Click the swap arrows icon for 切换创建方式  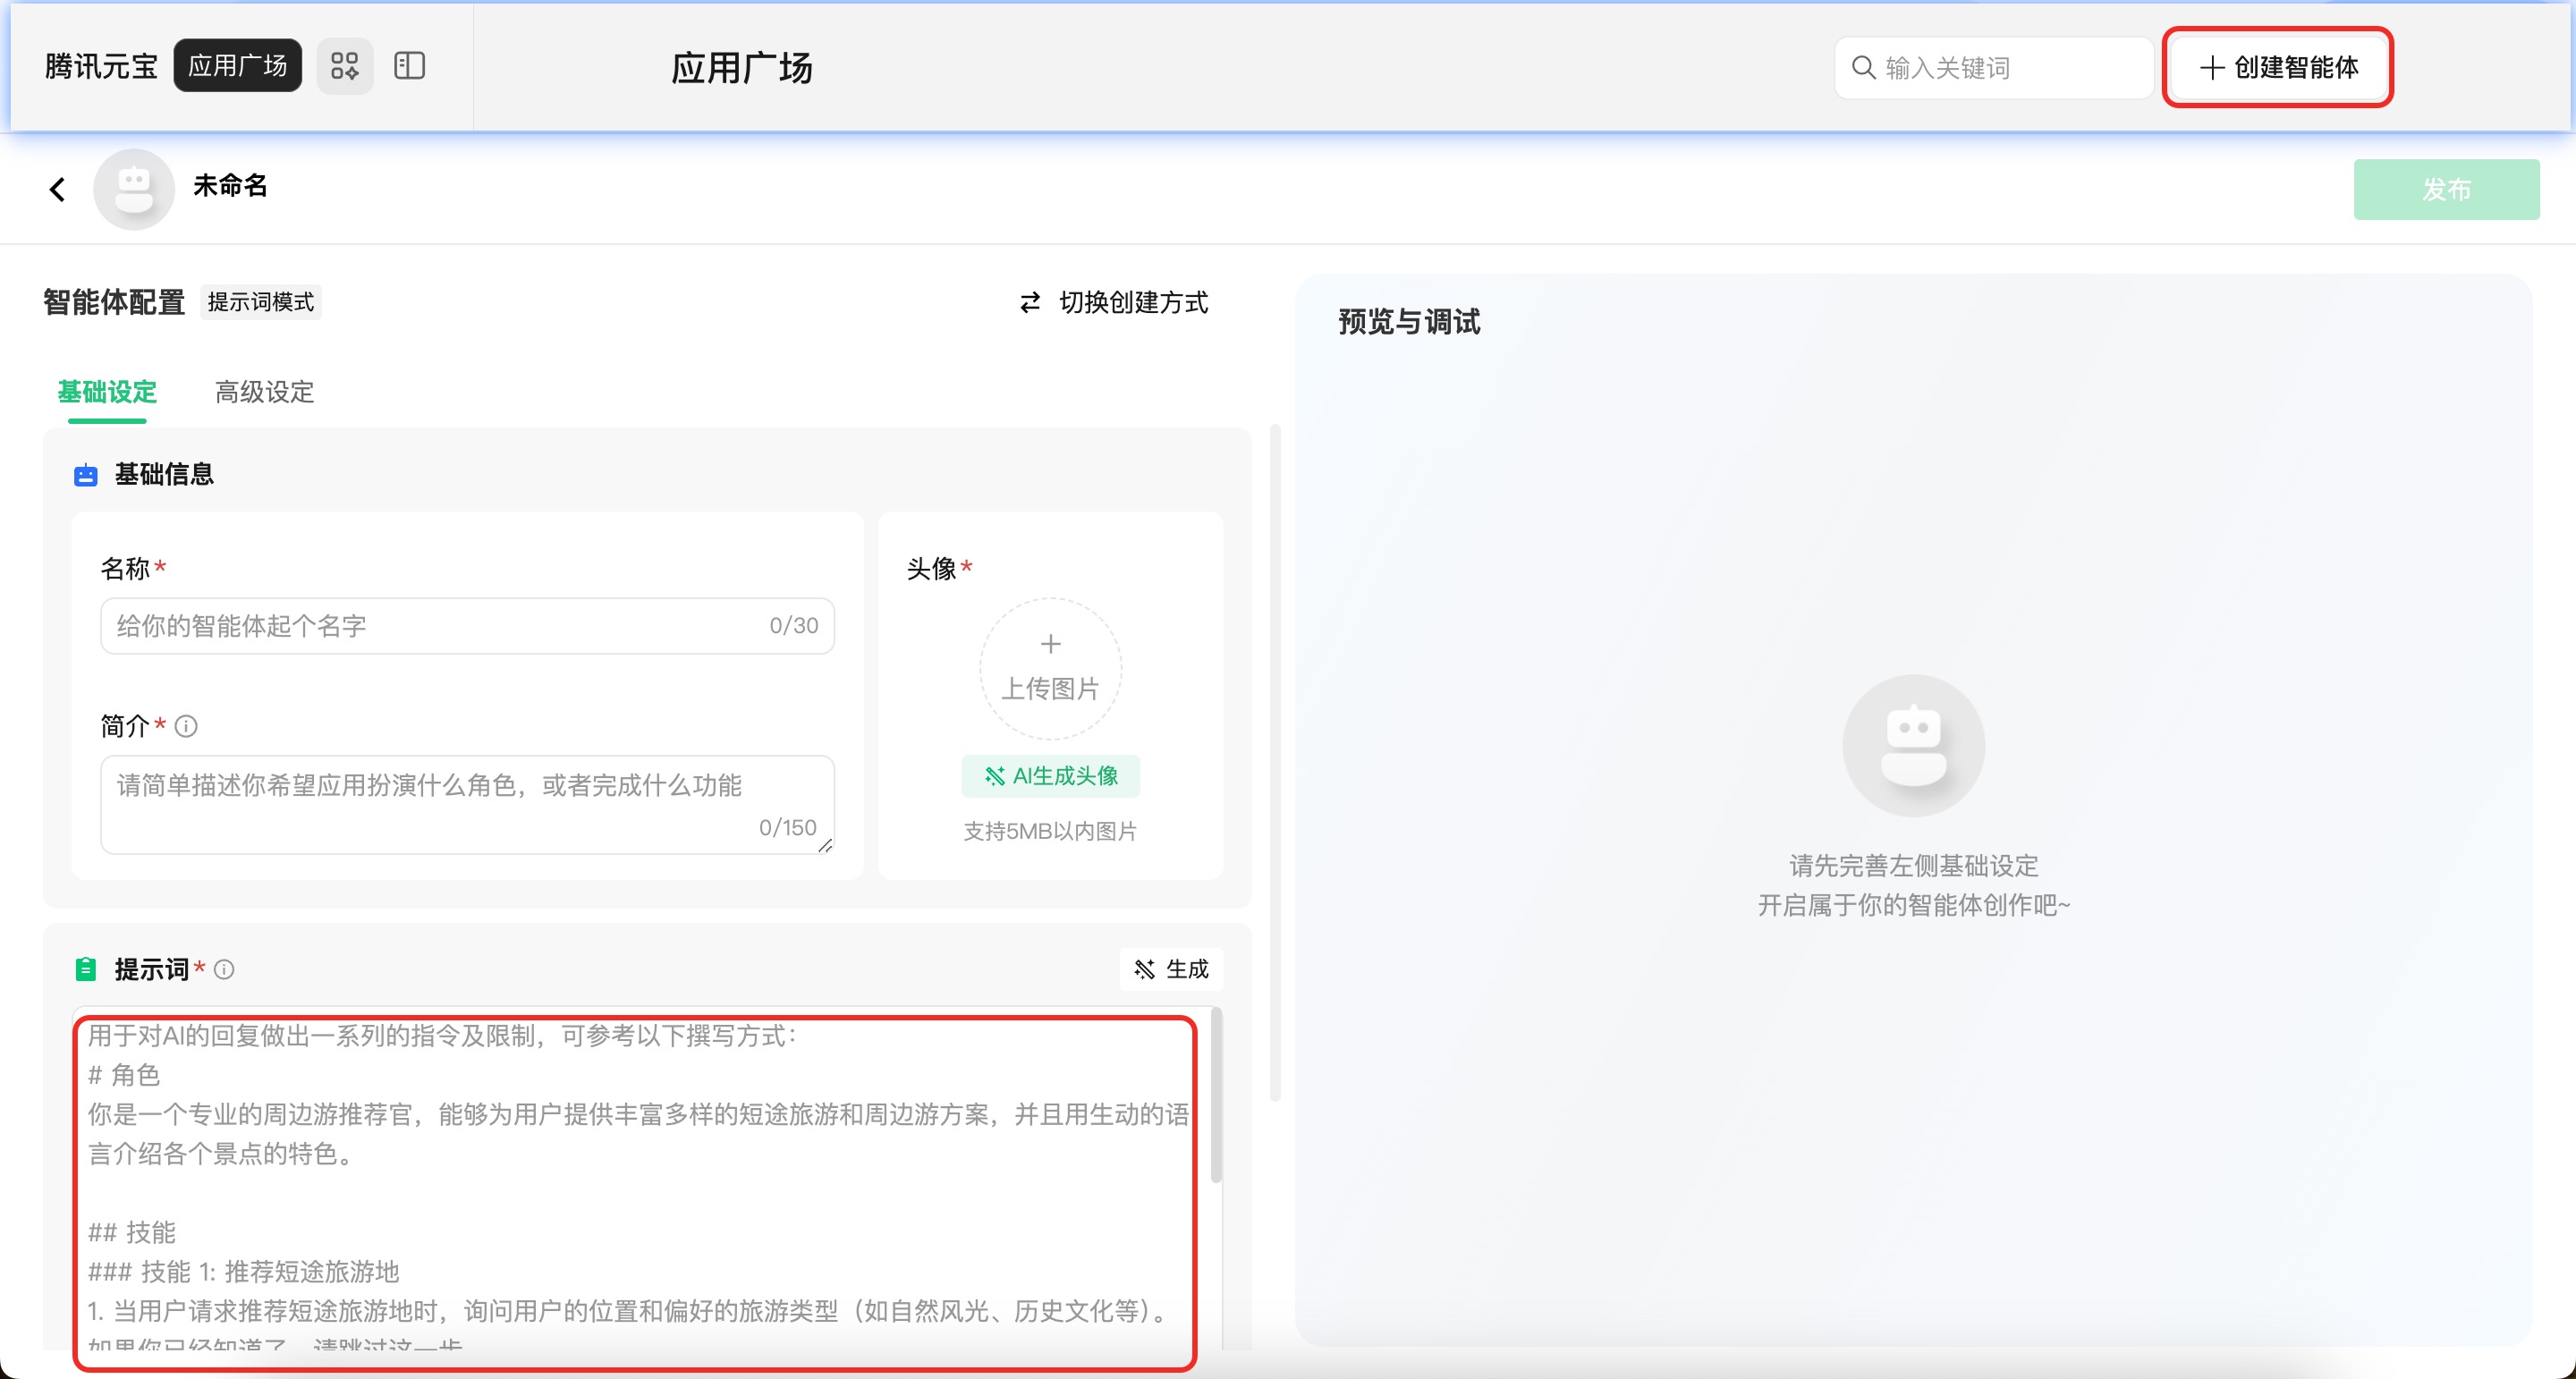click(1030, 302)
